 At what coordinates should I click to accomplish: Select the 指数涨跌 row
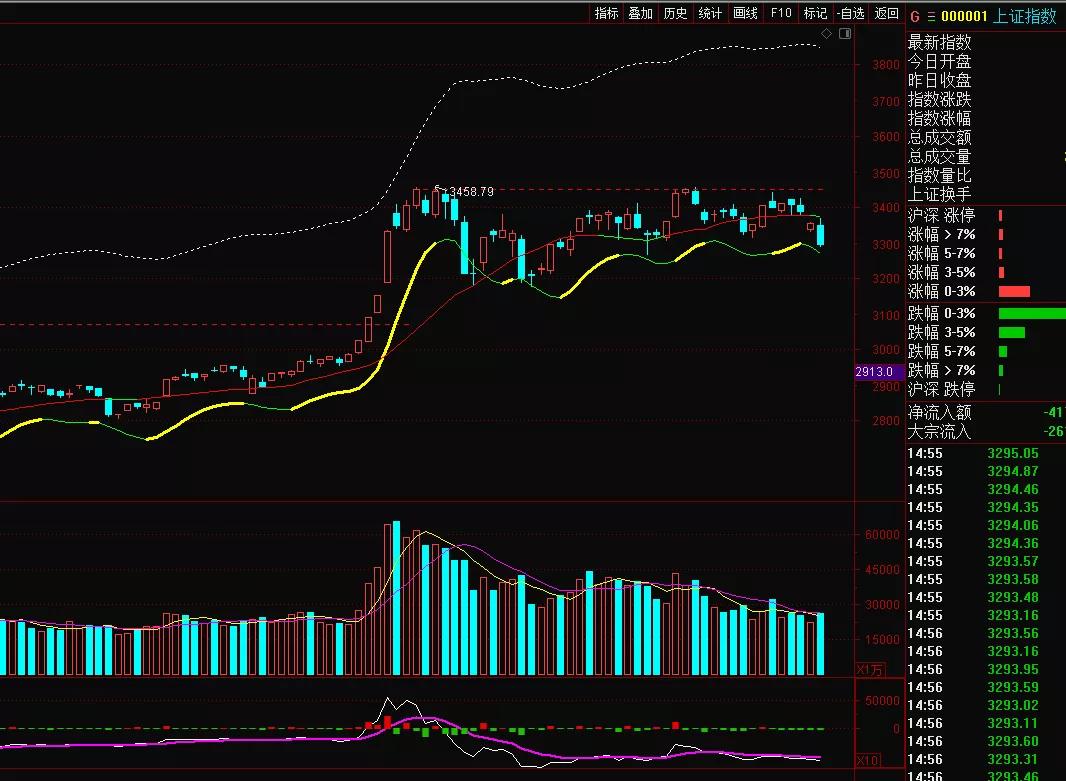pyautogui.click(x=986, y=99)
